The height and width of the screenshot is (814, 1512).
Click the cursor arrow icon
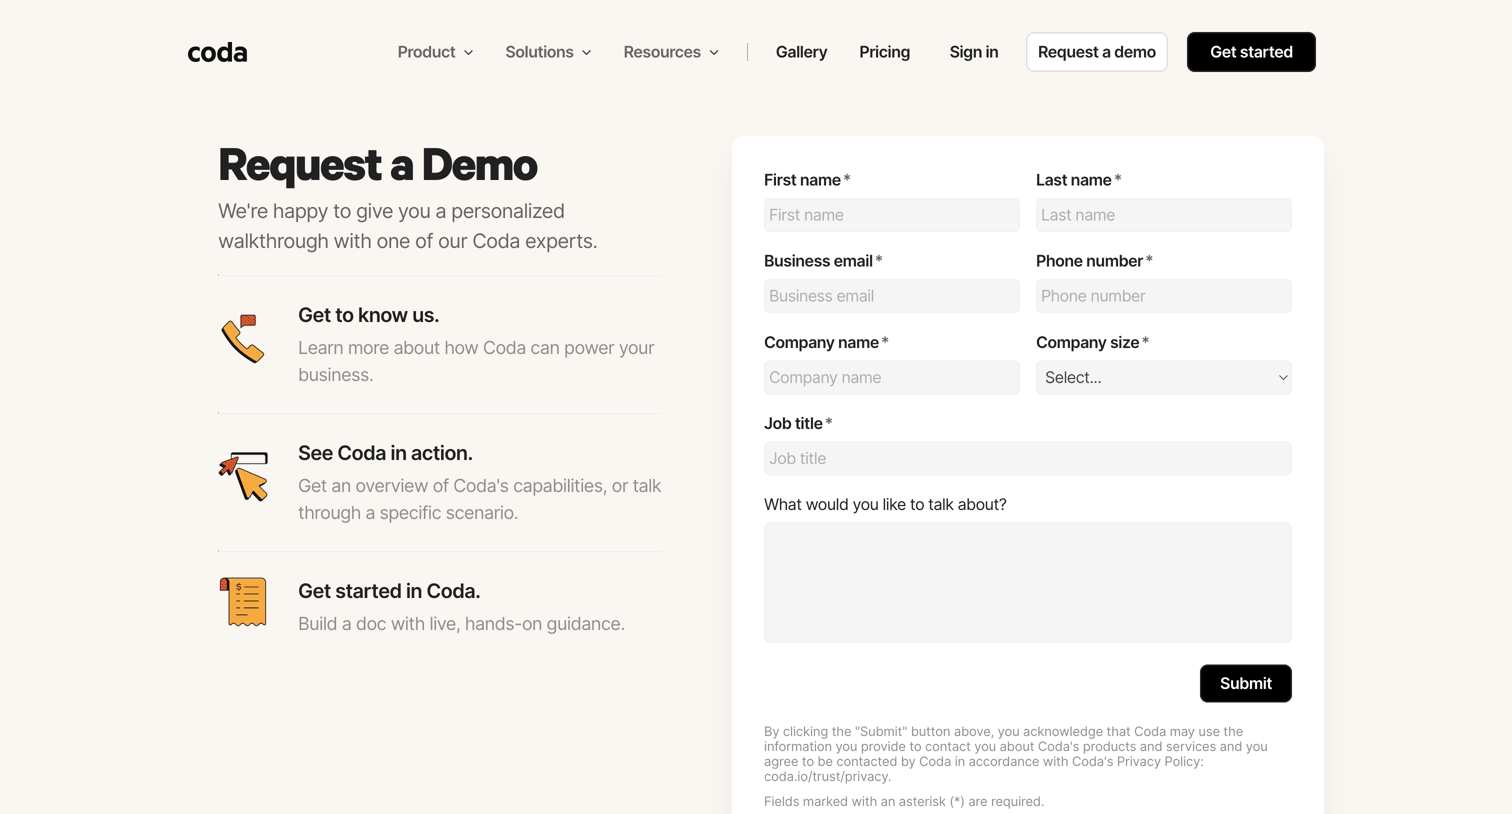244,476
